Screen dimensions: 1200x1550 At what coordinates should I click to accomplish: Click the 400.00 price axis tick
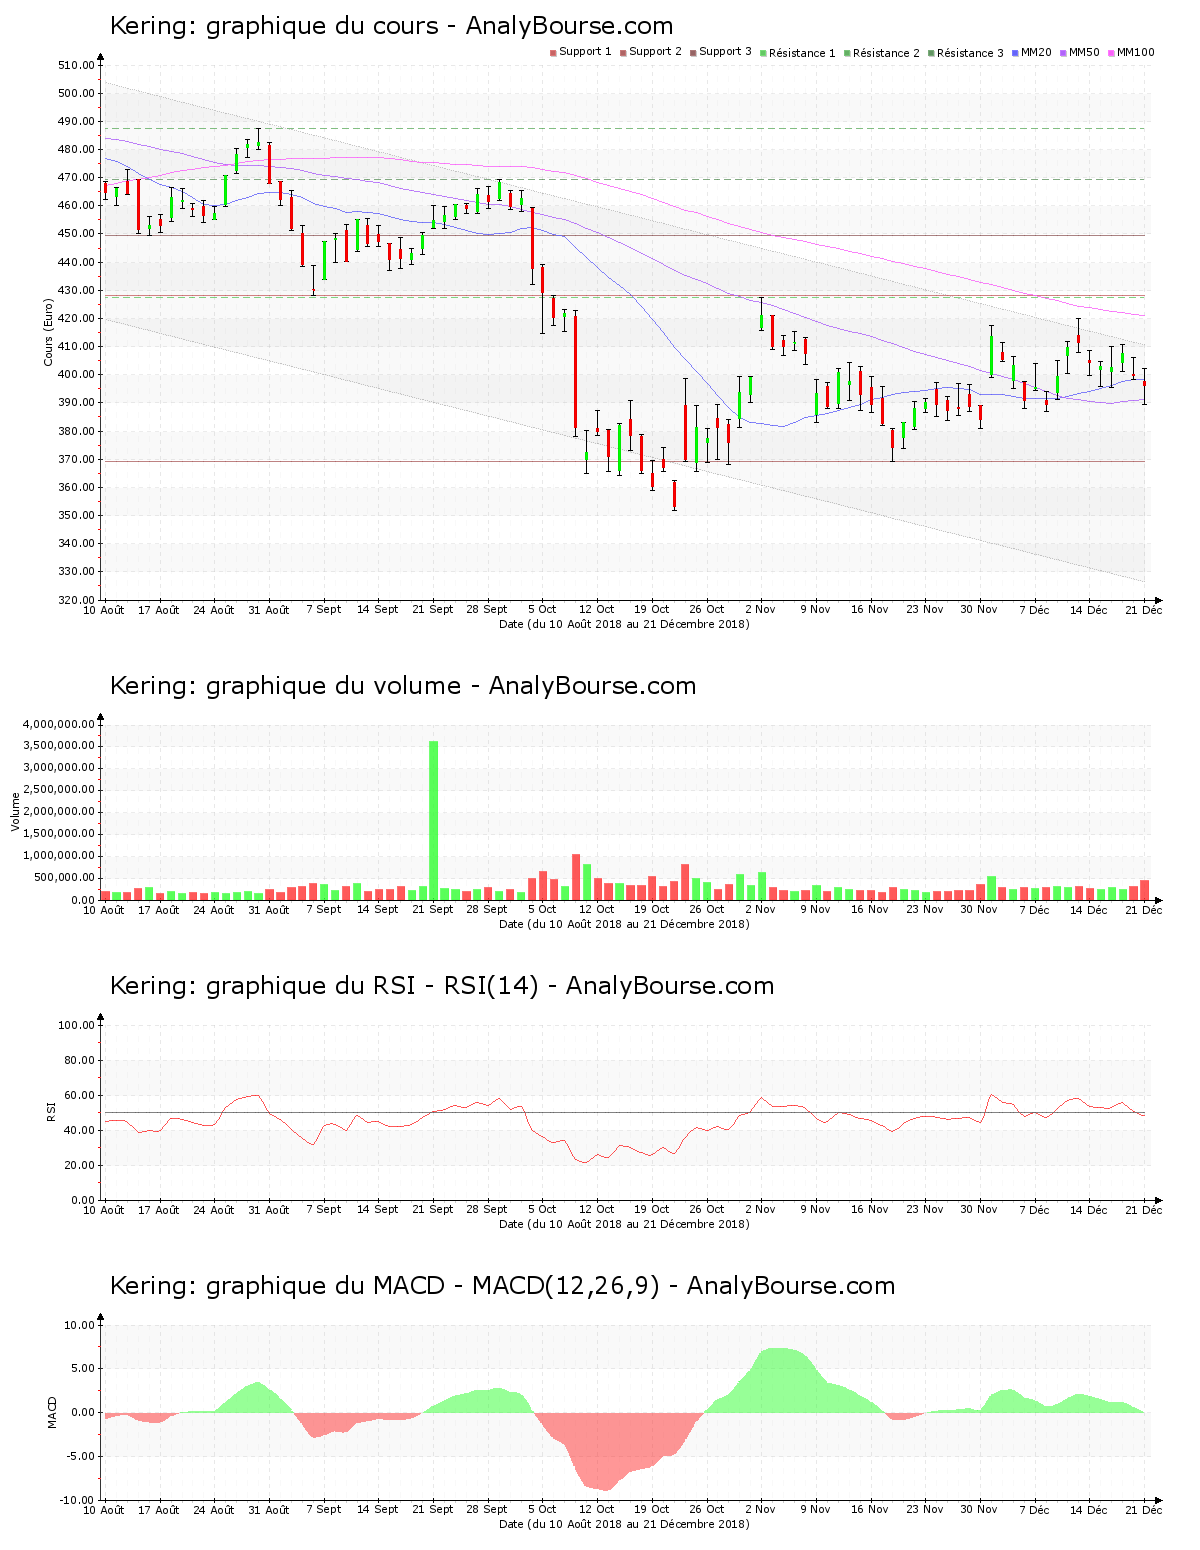click(x=76, y=375)
